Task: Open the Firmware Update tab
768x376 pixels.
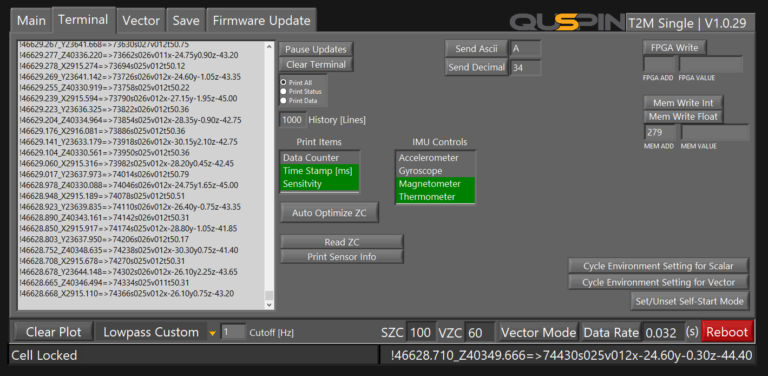Action: tap(261, 21)
